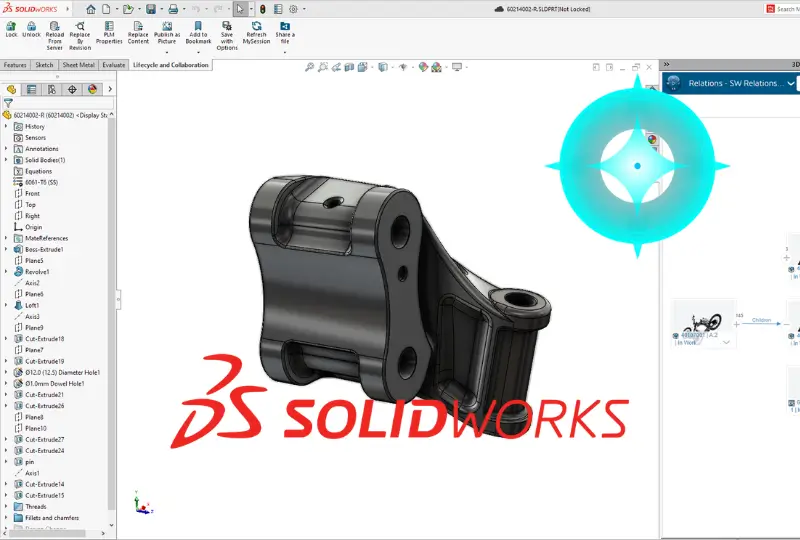
Task: Expand Solid Bodies(1) node
Action: click(6, 160)
